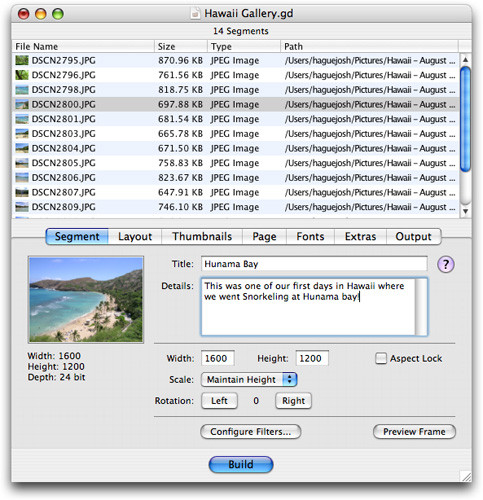483x500 pixels.
Task: Go to the Fonts tab
Action: coord(310,236)
